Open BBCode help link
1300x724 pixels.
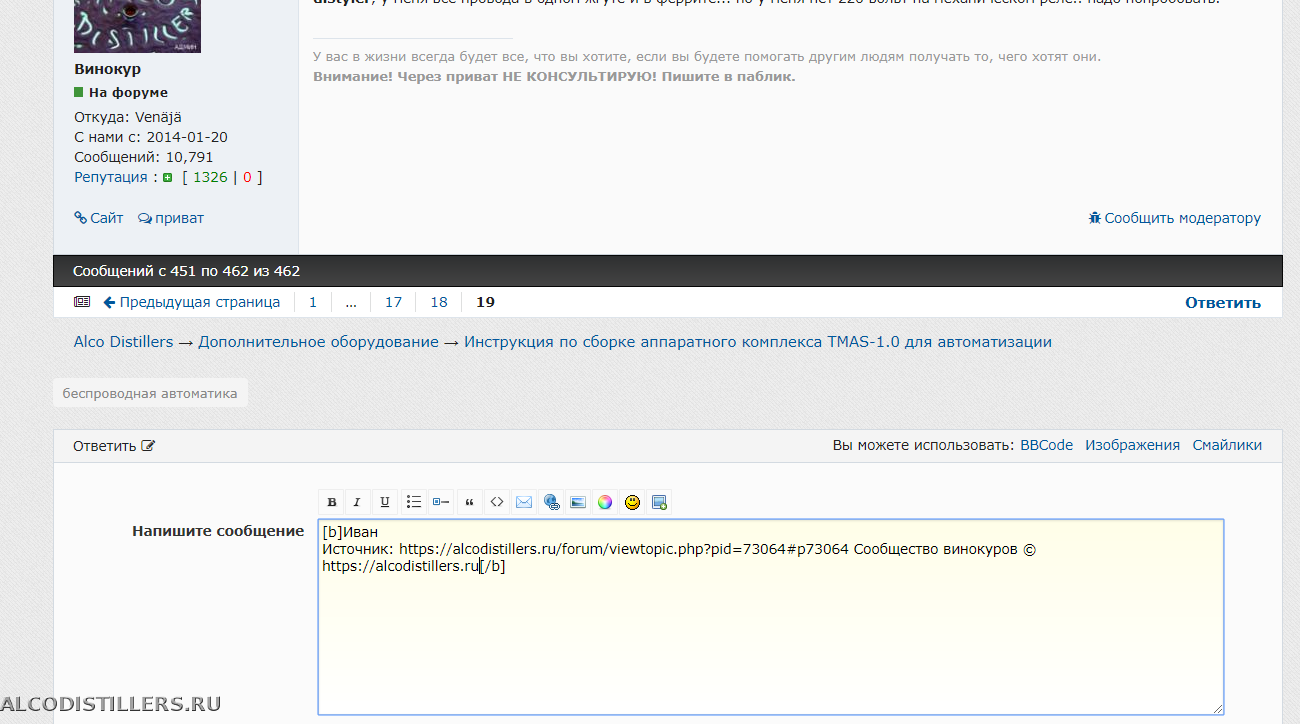(x=1046, y=445)
